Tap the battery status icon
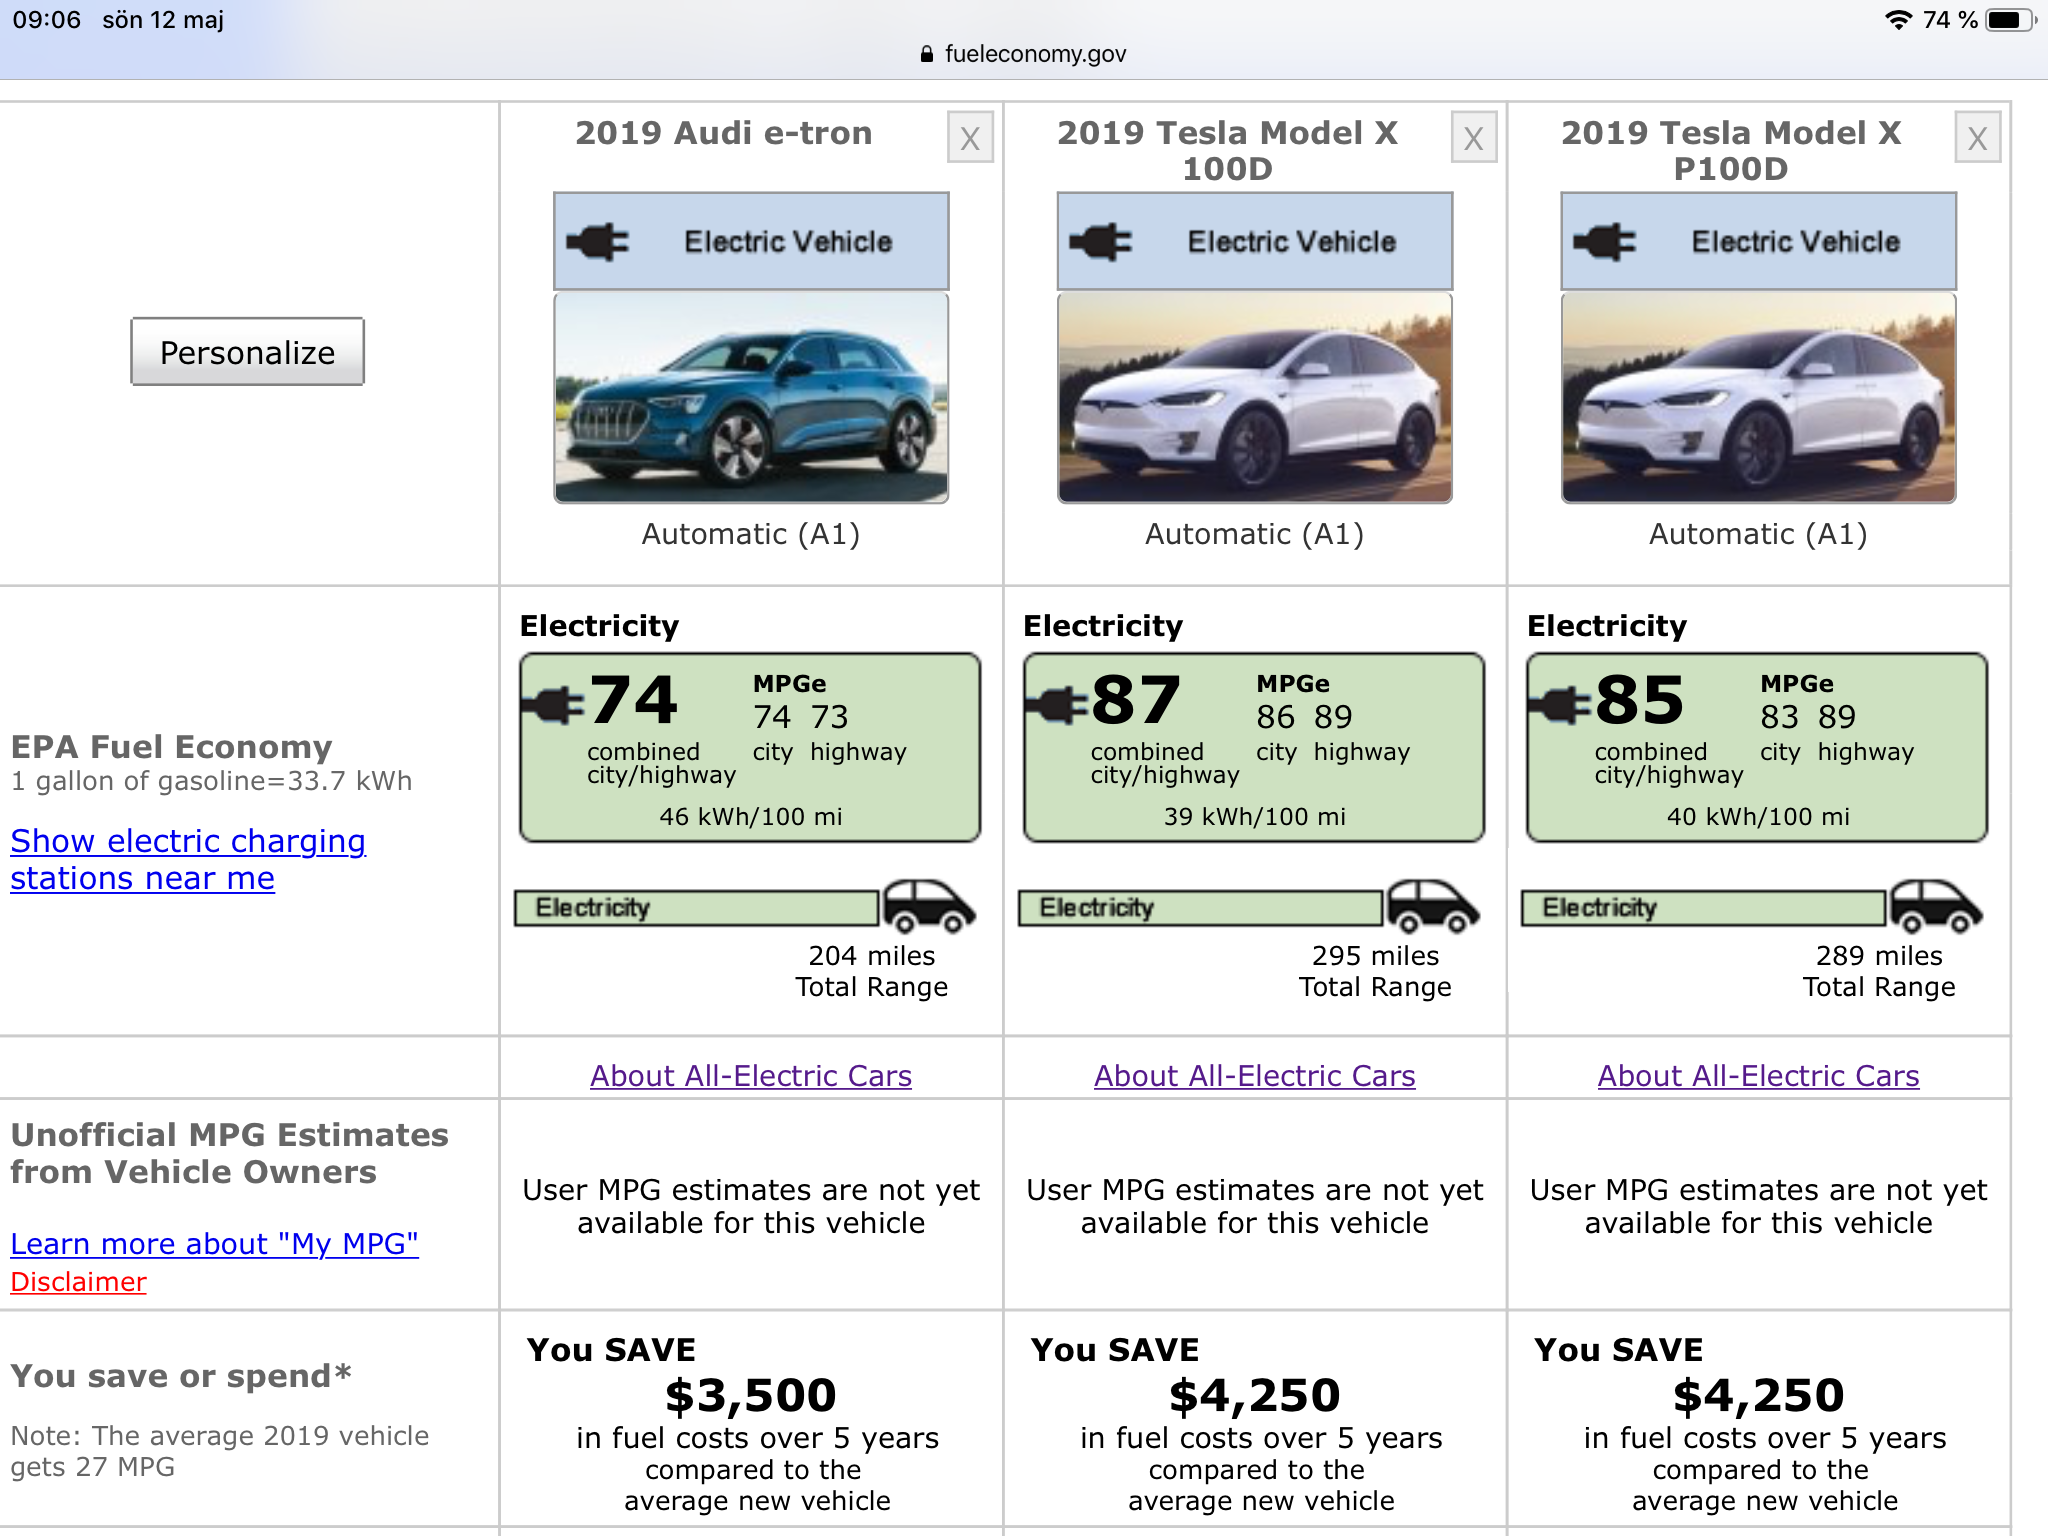The image size is (2048, 1536). pos(2010,20)
